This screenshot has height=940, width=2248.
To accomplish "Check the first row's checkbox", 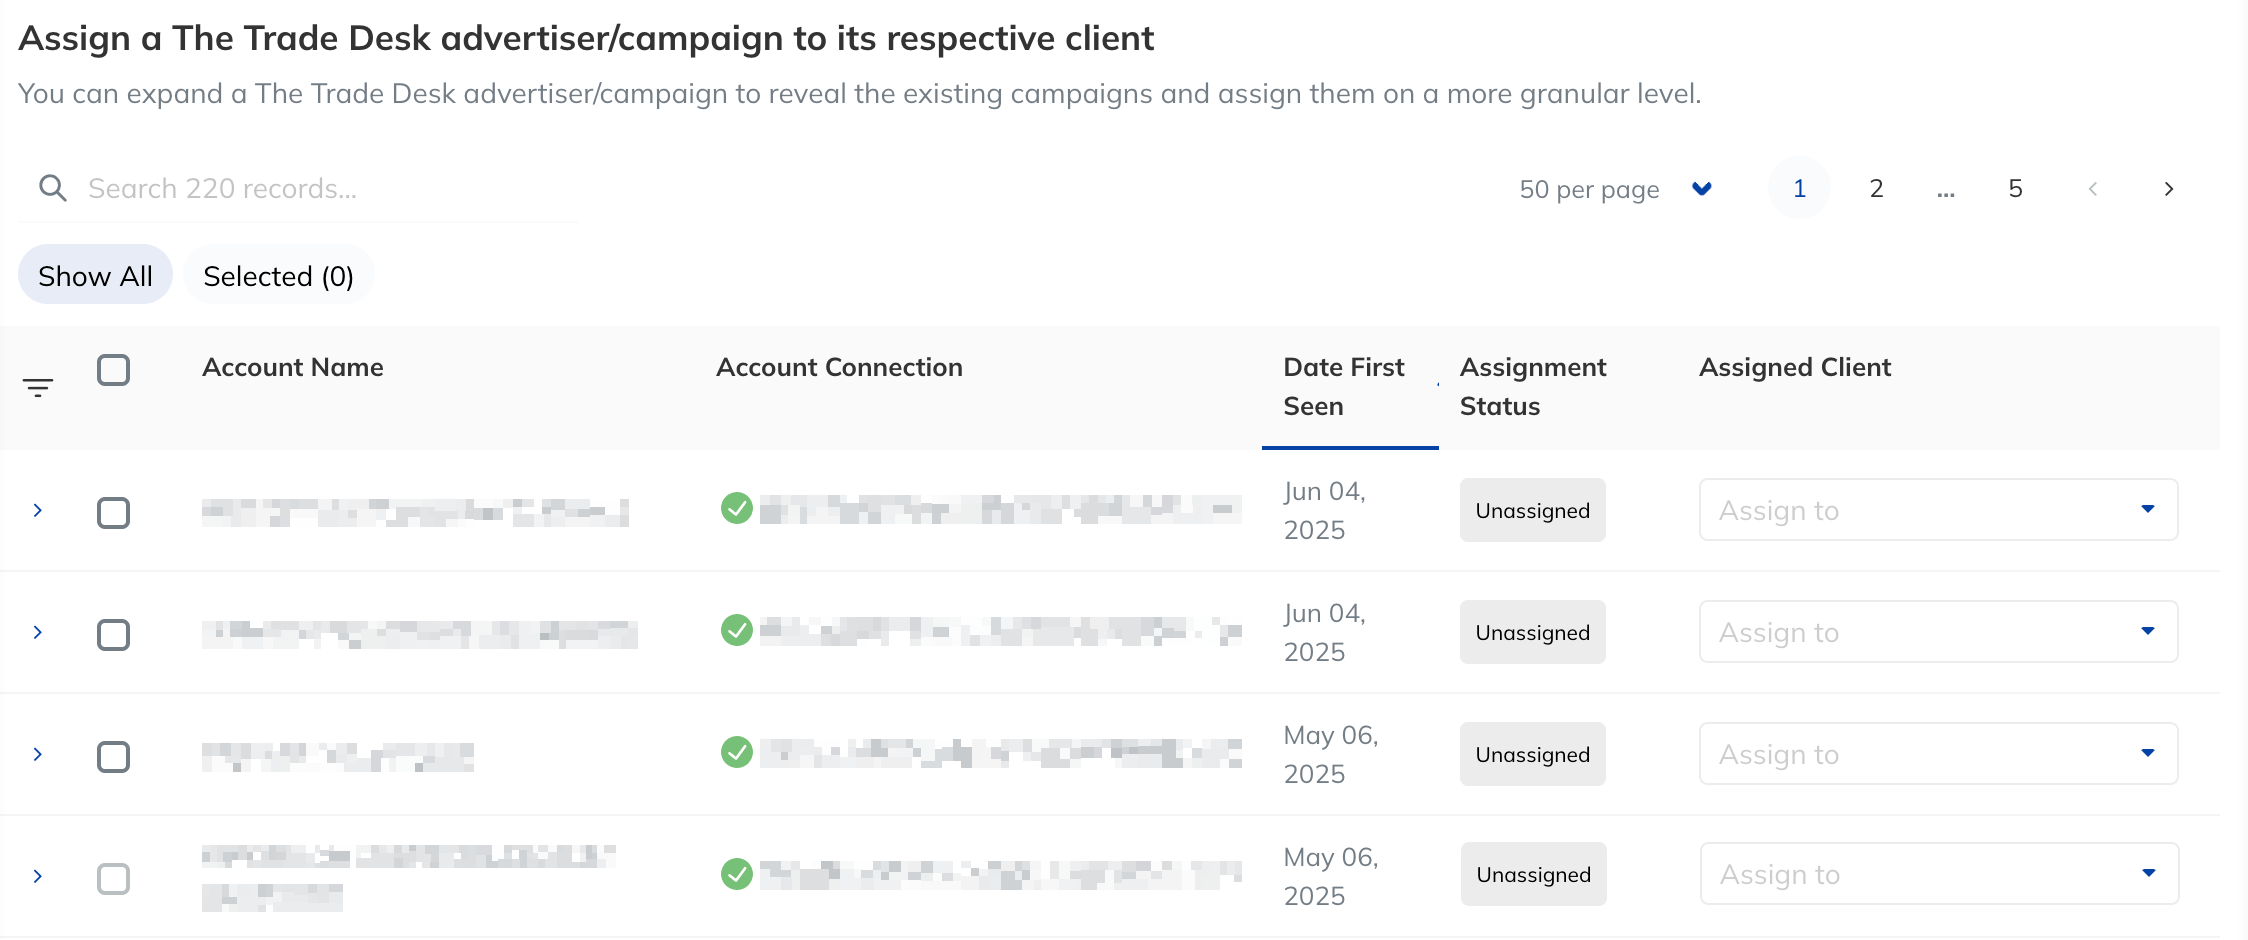I will (114, 513).
